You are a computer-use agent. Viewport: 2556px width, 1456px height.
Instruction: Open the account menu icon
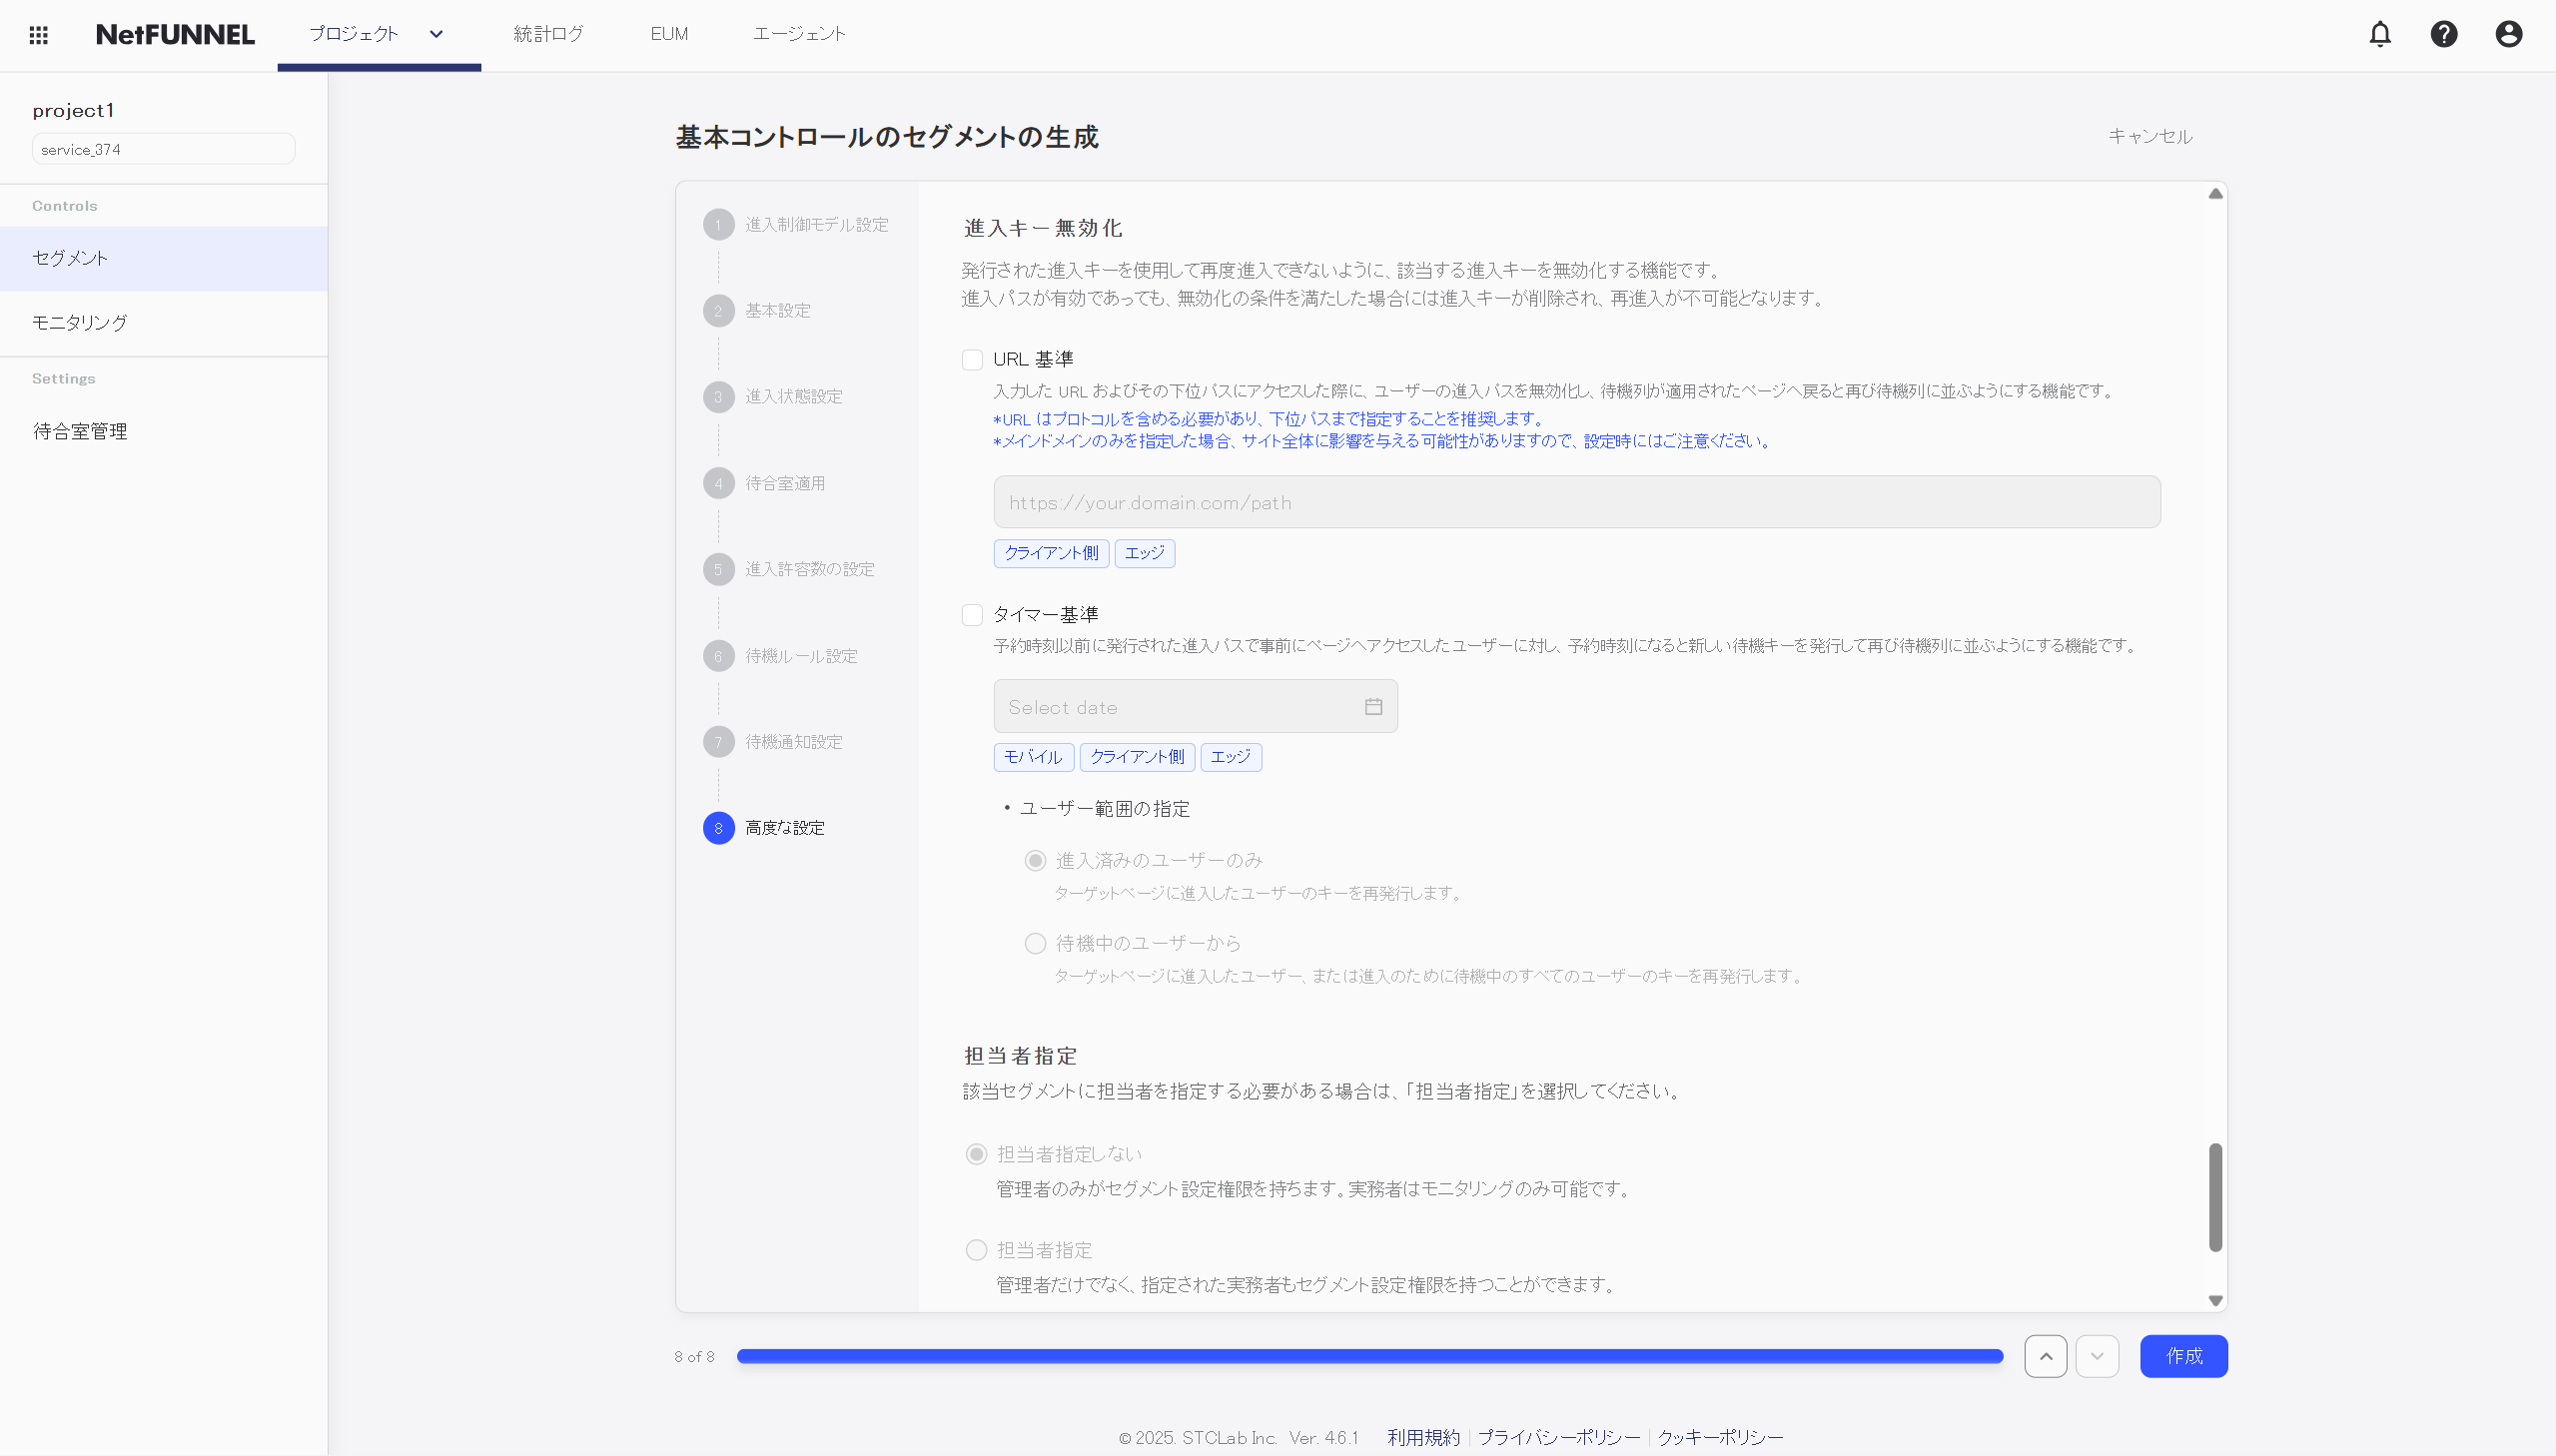(2509, 33)
